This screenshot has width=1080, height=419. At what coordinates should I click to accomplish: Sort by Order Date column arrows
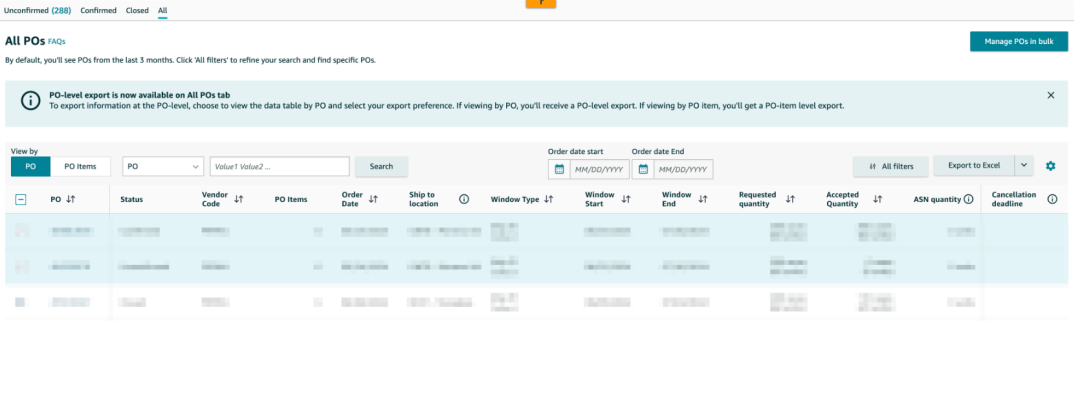click(x=373, y=200)
